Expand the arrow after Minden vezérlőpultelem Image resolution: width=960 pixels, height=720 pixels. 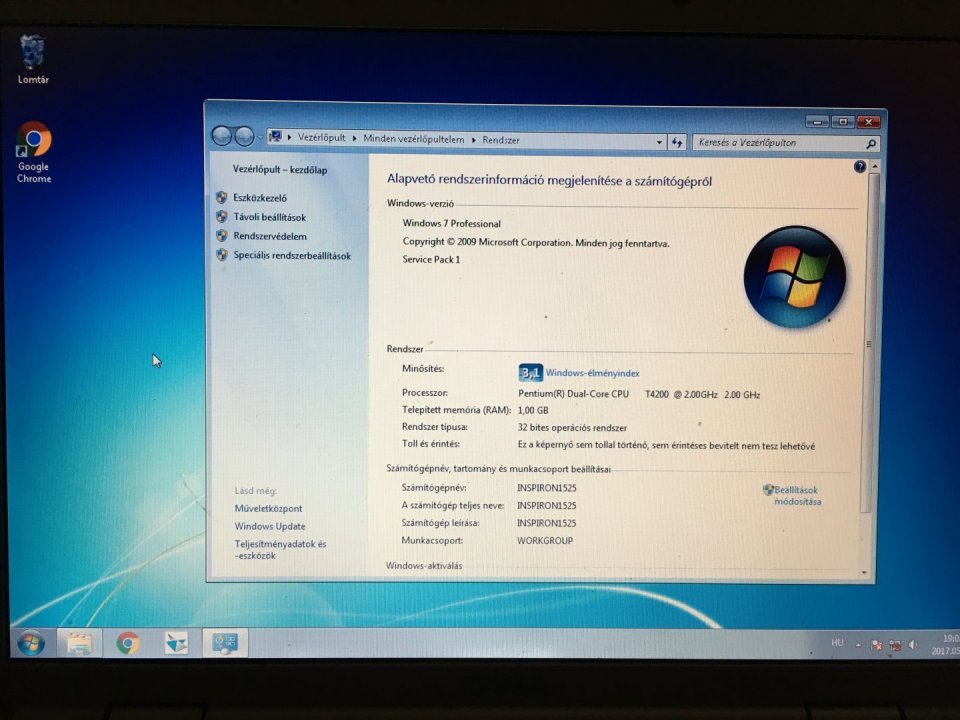[x=473, y=140]
